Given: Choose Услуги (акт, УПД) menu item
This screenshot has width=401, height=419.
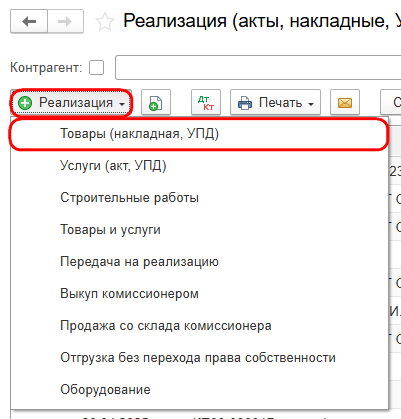Looking at the screenshot, I should pos(199,166).
